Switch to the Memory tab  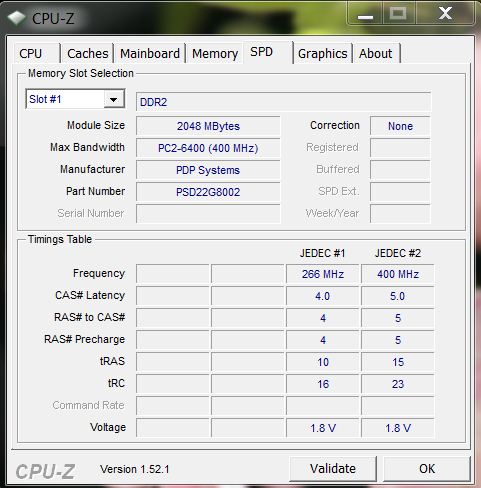[x=215, y=53]
